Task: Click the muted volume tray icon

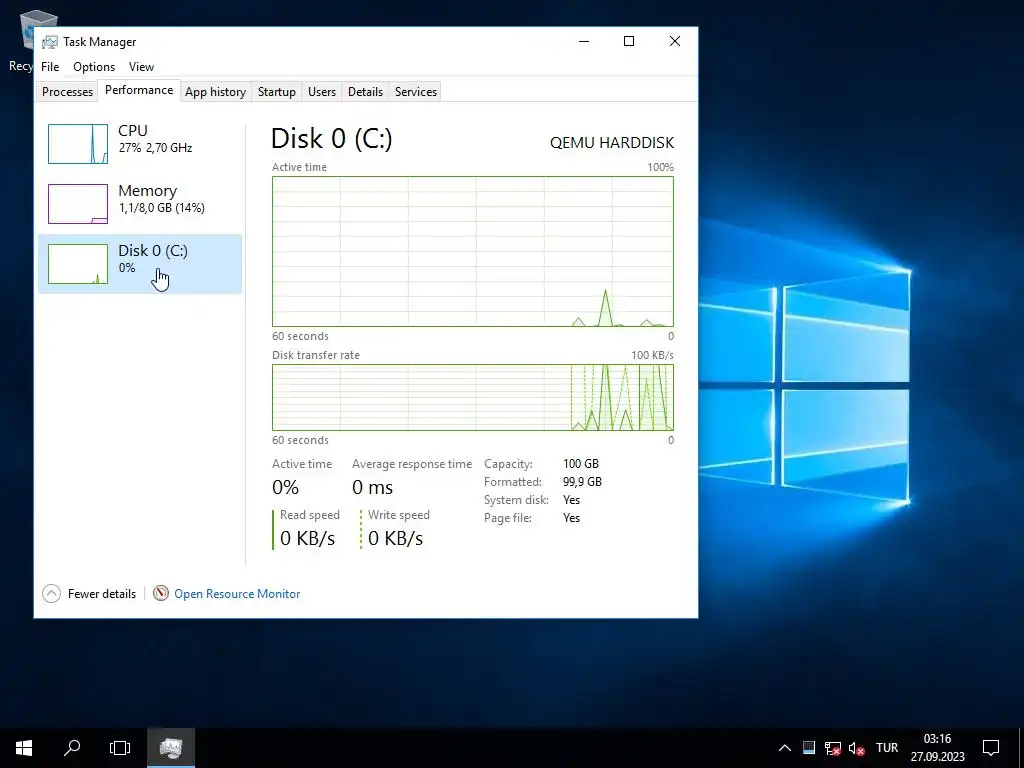Action: 856,748
